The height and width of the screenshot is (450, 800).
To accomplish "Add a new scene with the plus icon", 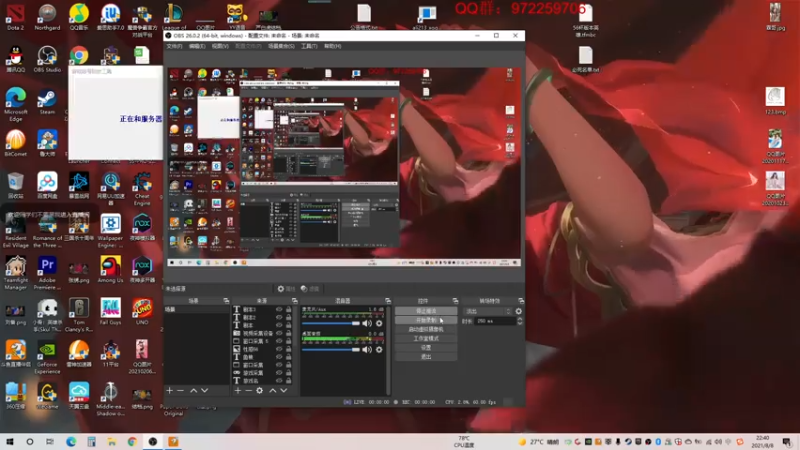I will (169, 390).
